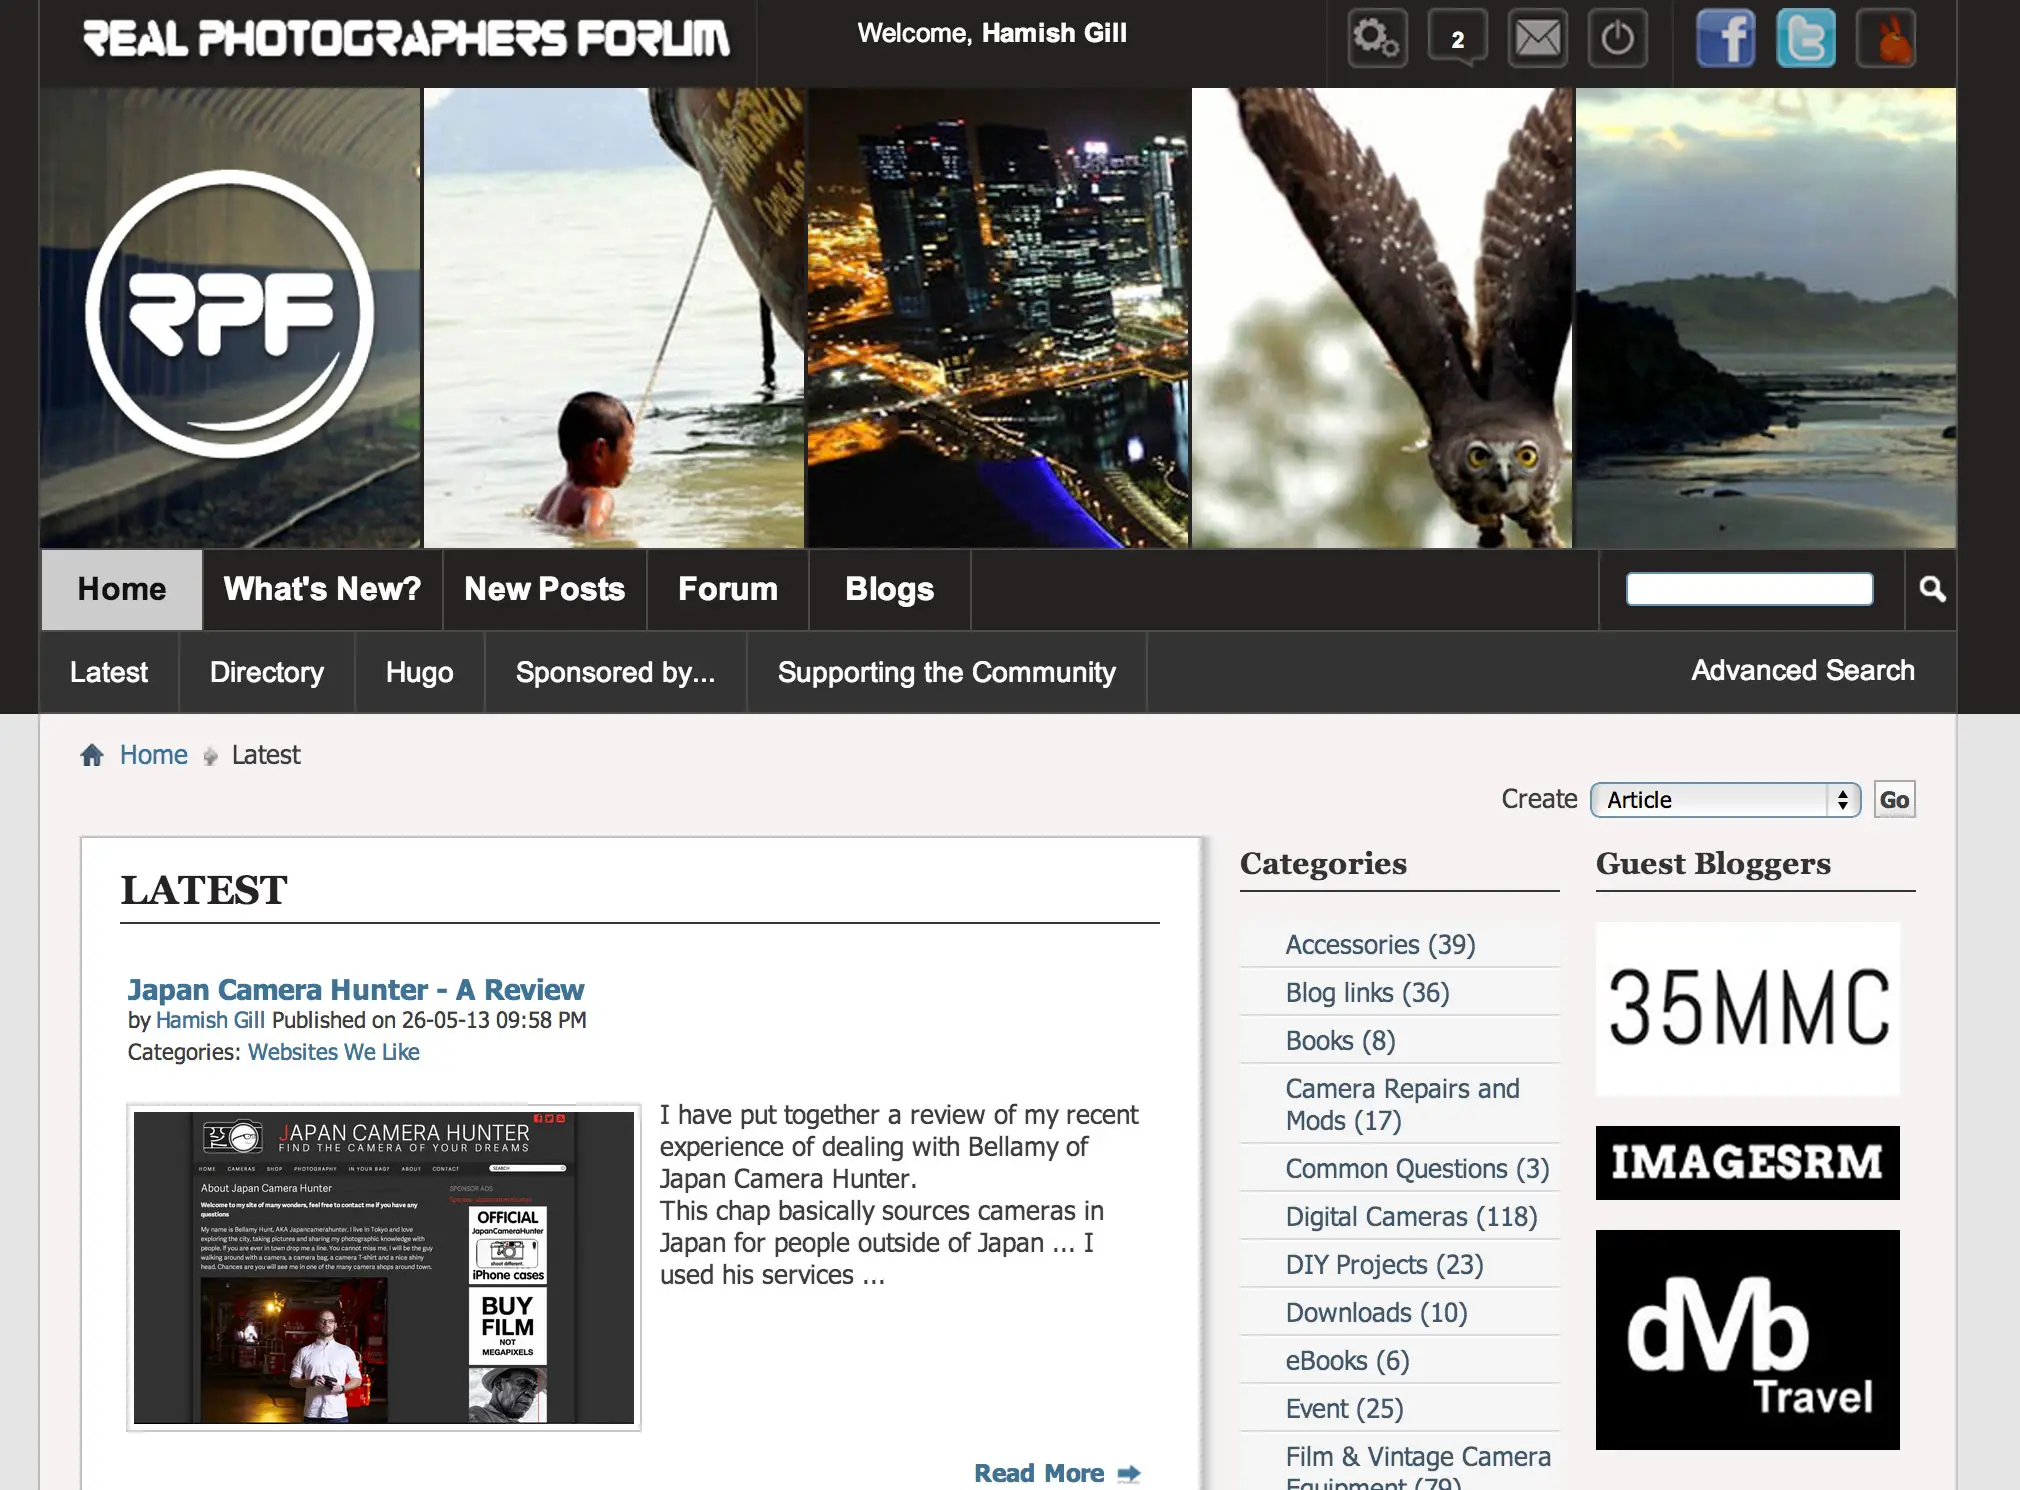The image size is (2020, 1490).
Task: Open the 35MMC guest blogger banner
Action: point(1747,1008)
